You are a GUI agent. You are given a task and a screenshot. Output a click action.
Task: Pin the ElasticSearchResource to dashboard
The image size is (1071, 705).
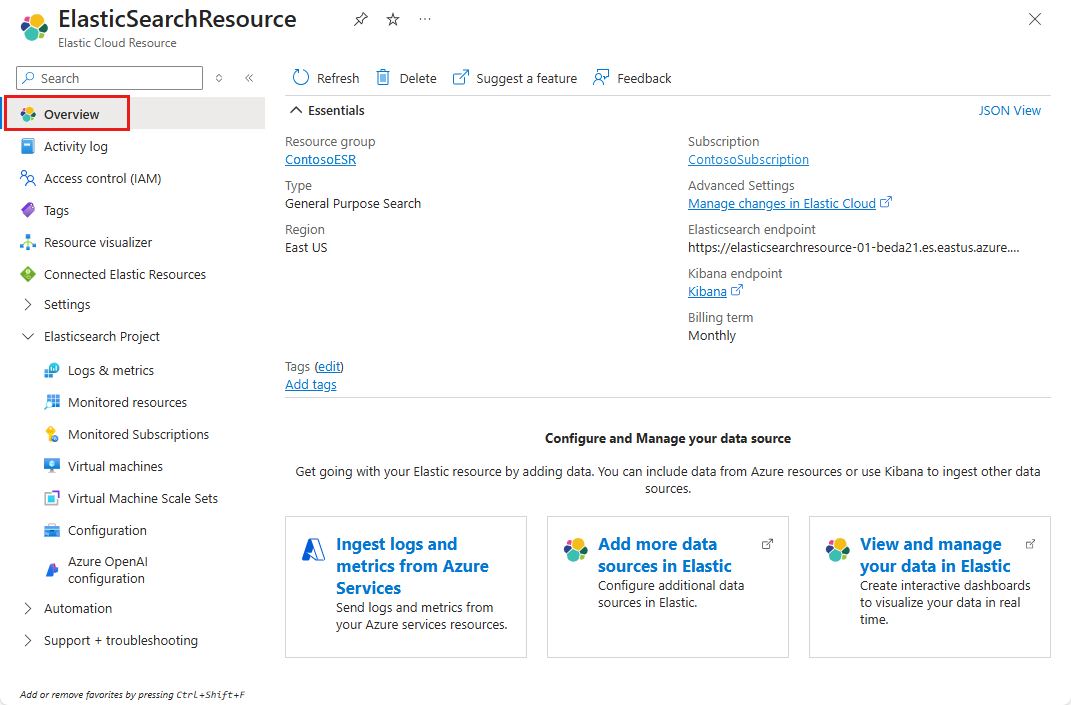coord(361,20)
